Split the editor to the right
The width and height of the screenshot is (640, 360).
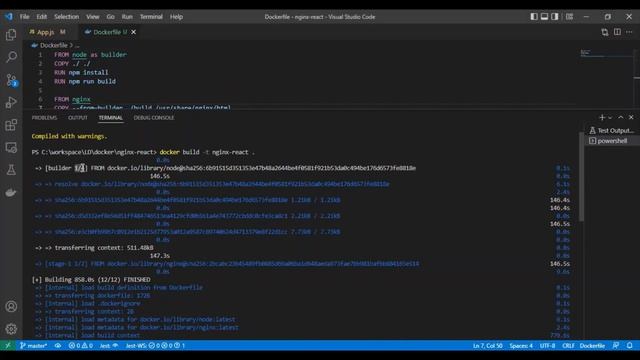[x=617, y=32]
